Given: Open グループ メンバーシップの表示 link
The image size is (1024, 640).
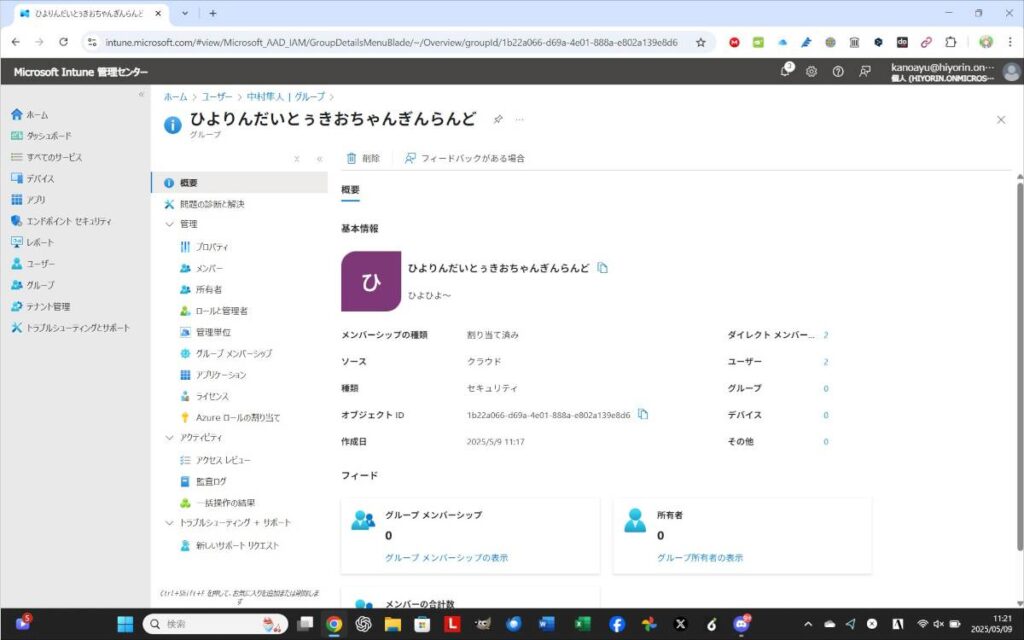Looking at the screenshot, I should [x=447, y=558].
